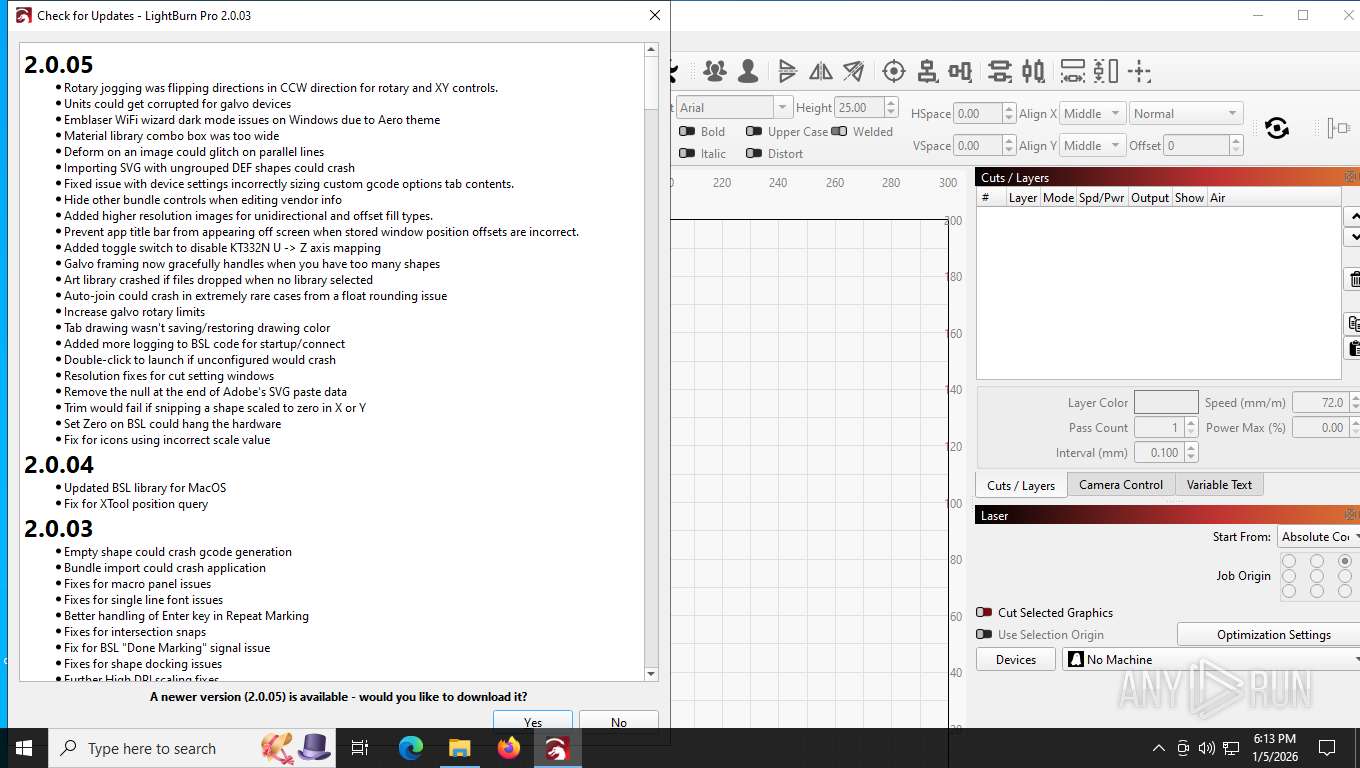Click the Align Centers target icon
The height and width of the screenshot is (768, 1360).
click(894, 71)
